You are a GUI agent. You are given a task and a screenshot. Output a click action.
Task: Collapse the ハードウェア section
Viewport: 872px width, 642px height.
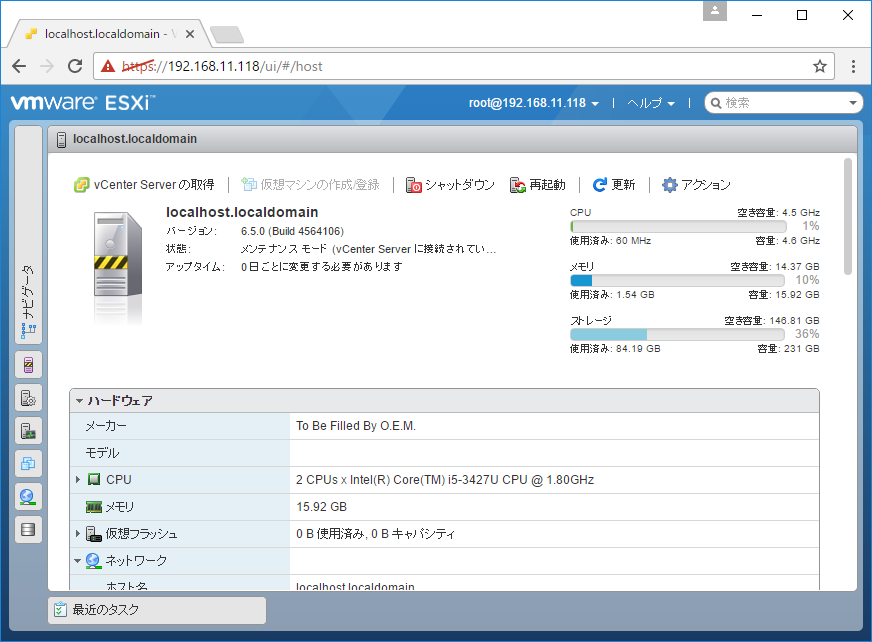[x=80, y=401]
